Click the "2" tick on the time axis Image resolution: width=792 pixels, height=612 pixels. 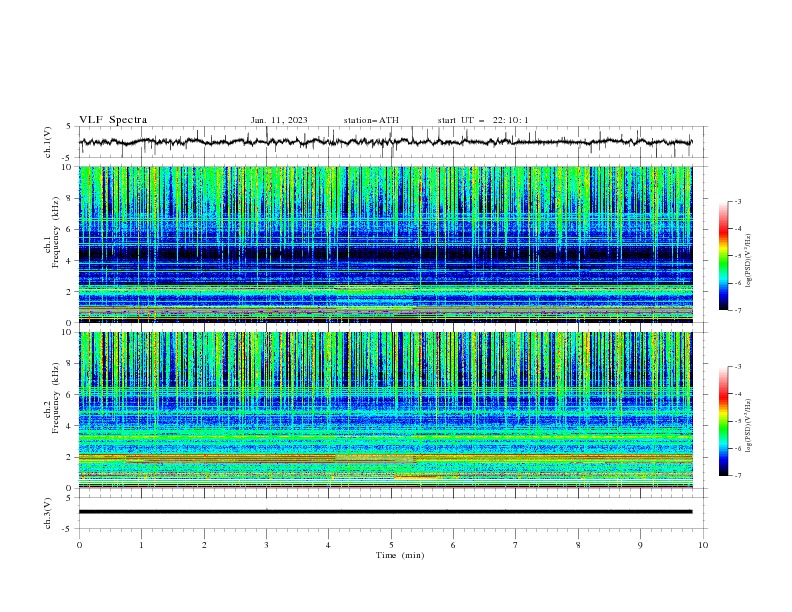pos(204,545)
